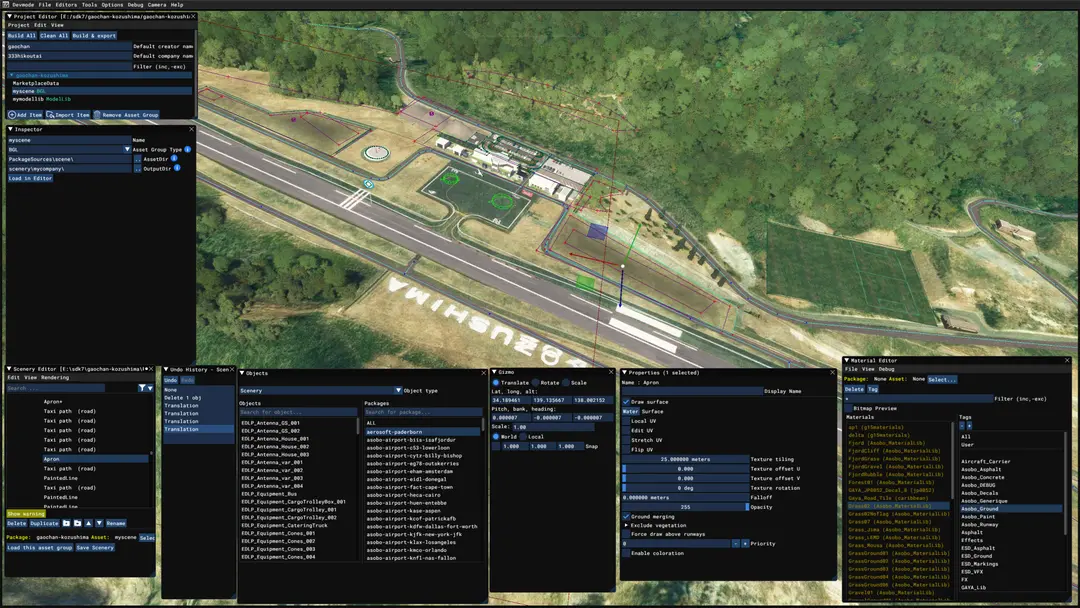The image size is (1080, 608).
Task: Click the browse '..' button for AssetDir
Action: point(137,159)
